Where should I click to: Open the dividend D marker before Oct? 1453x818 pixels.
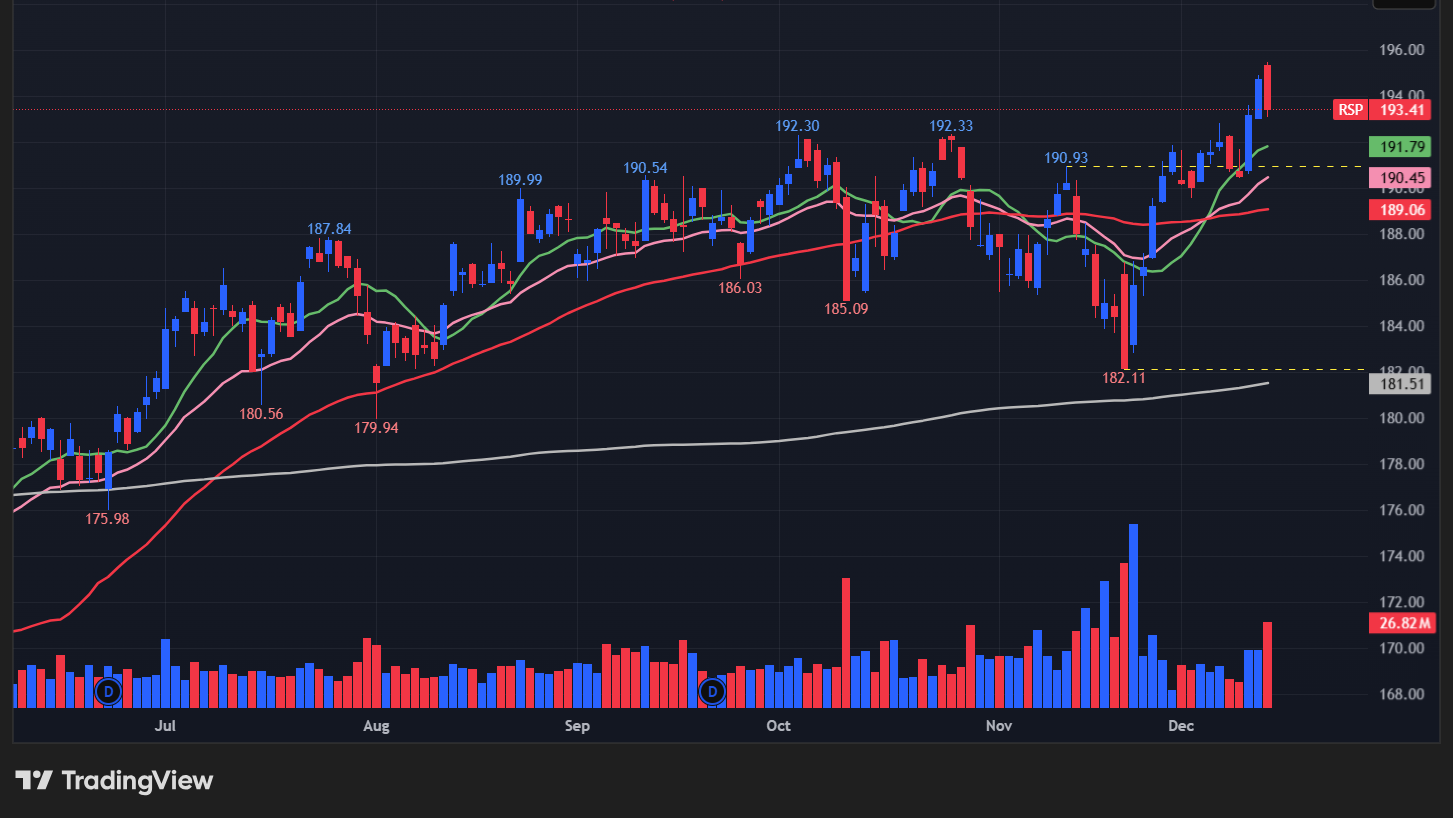tap(712, 690)
